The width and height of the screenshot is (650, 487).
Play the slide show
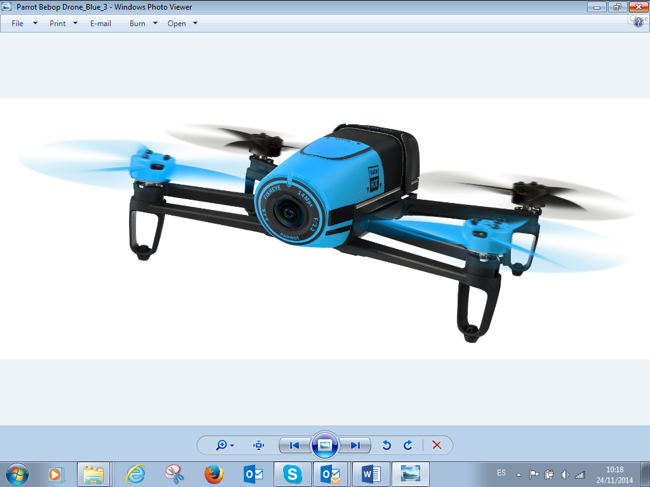(325, 445)
